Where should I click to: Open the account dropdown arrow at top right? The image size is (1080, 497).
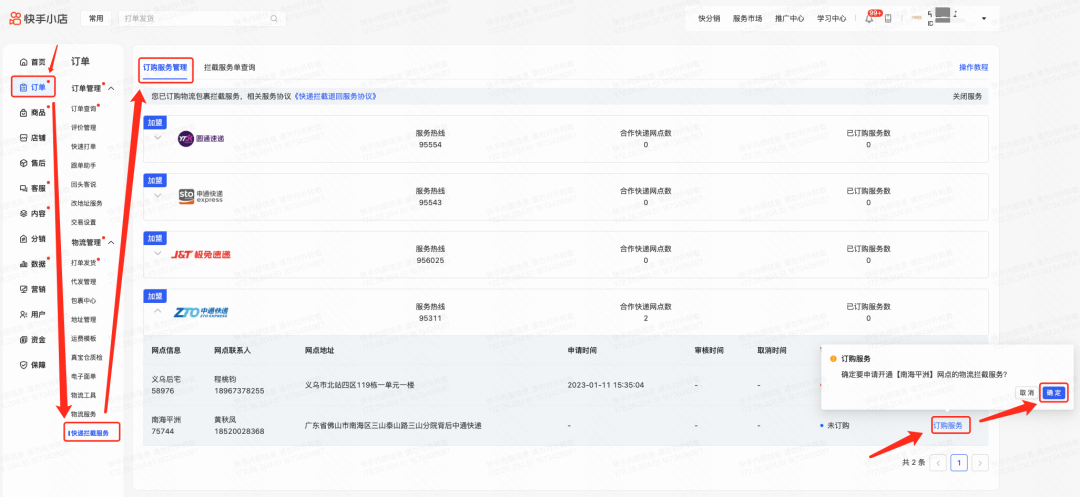point(983,19)
